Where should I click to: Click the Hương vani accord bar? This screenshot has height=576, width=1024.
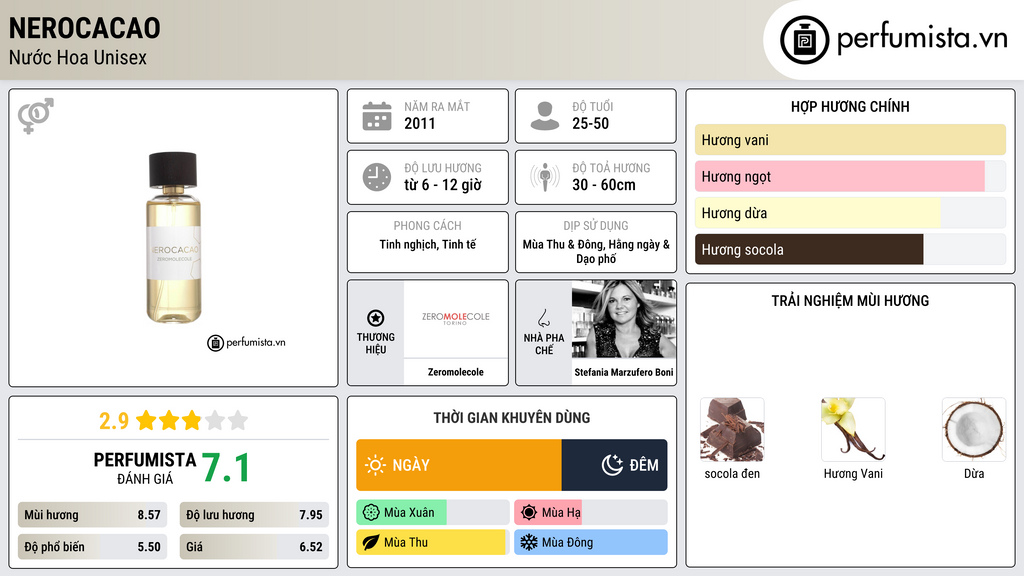point(850,140)
